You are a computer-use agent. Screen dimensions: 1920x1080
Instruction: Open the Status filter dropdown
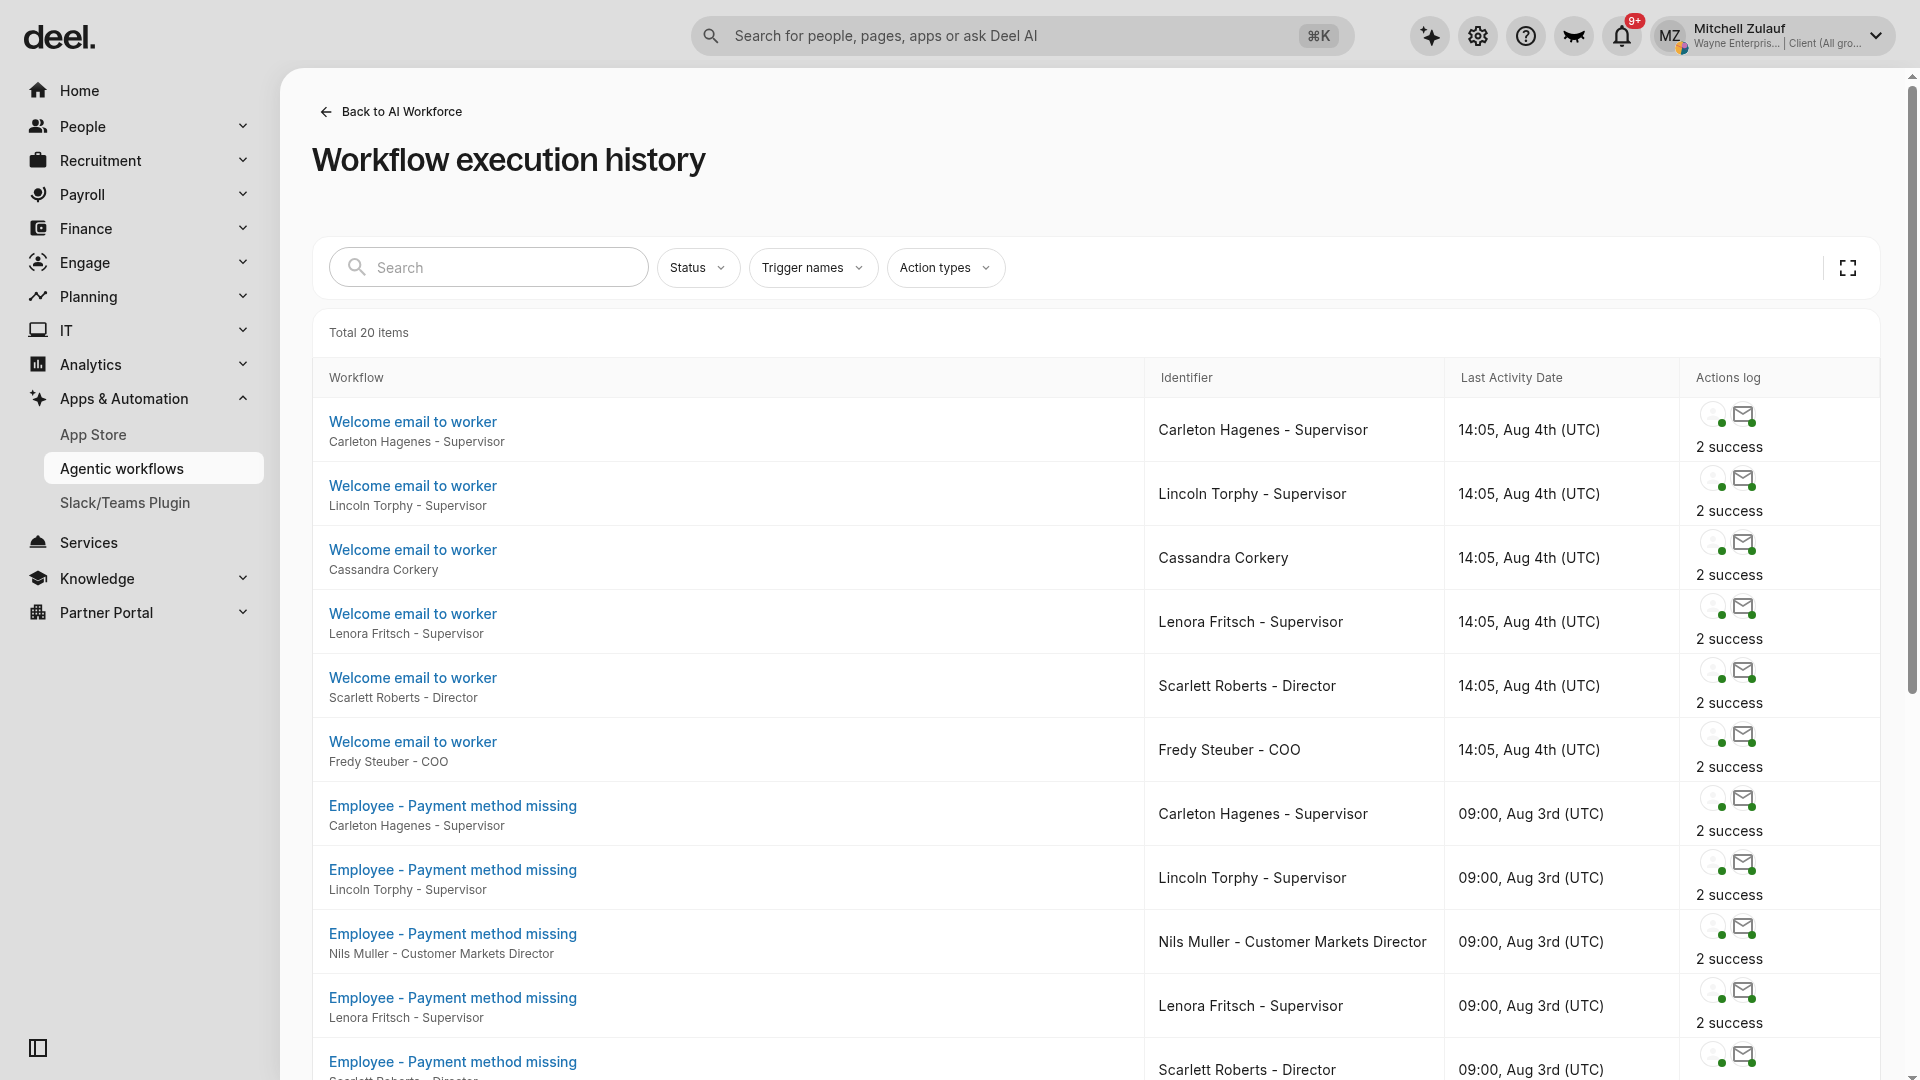[x=698, y=268]
